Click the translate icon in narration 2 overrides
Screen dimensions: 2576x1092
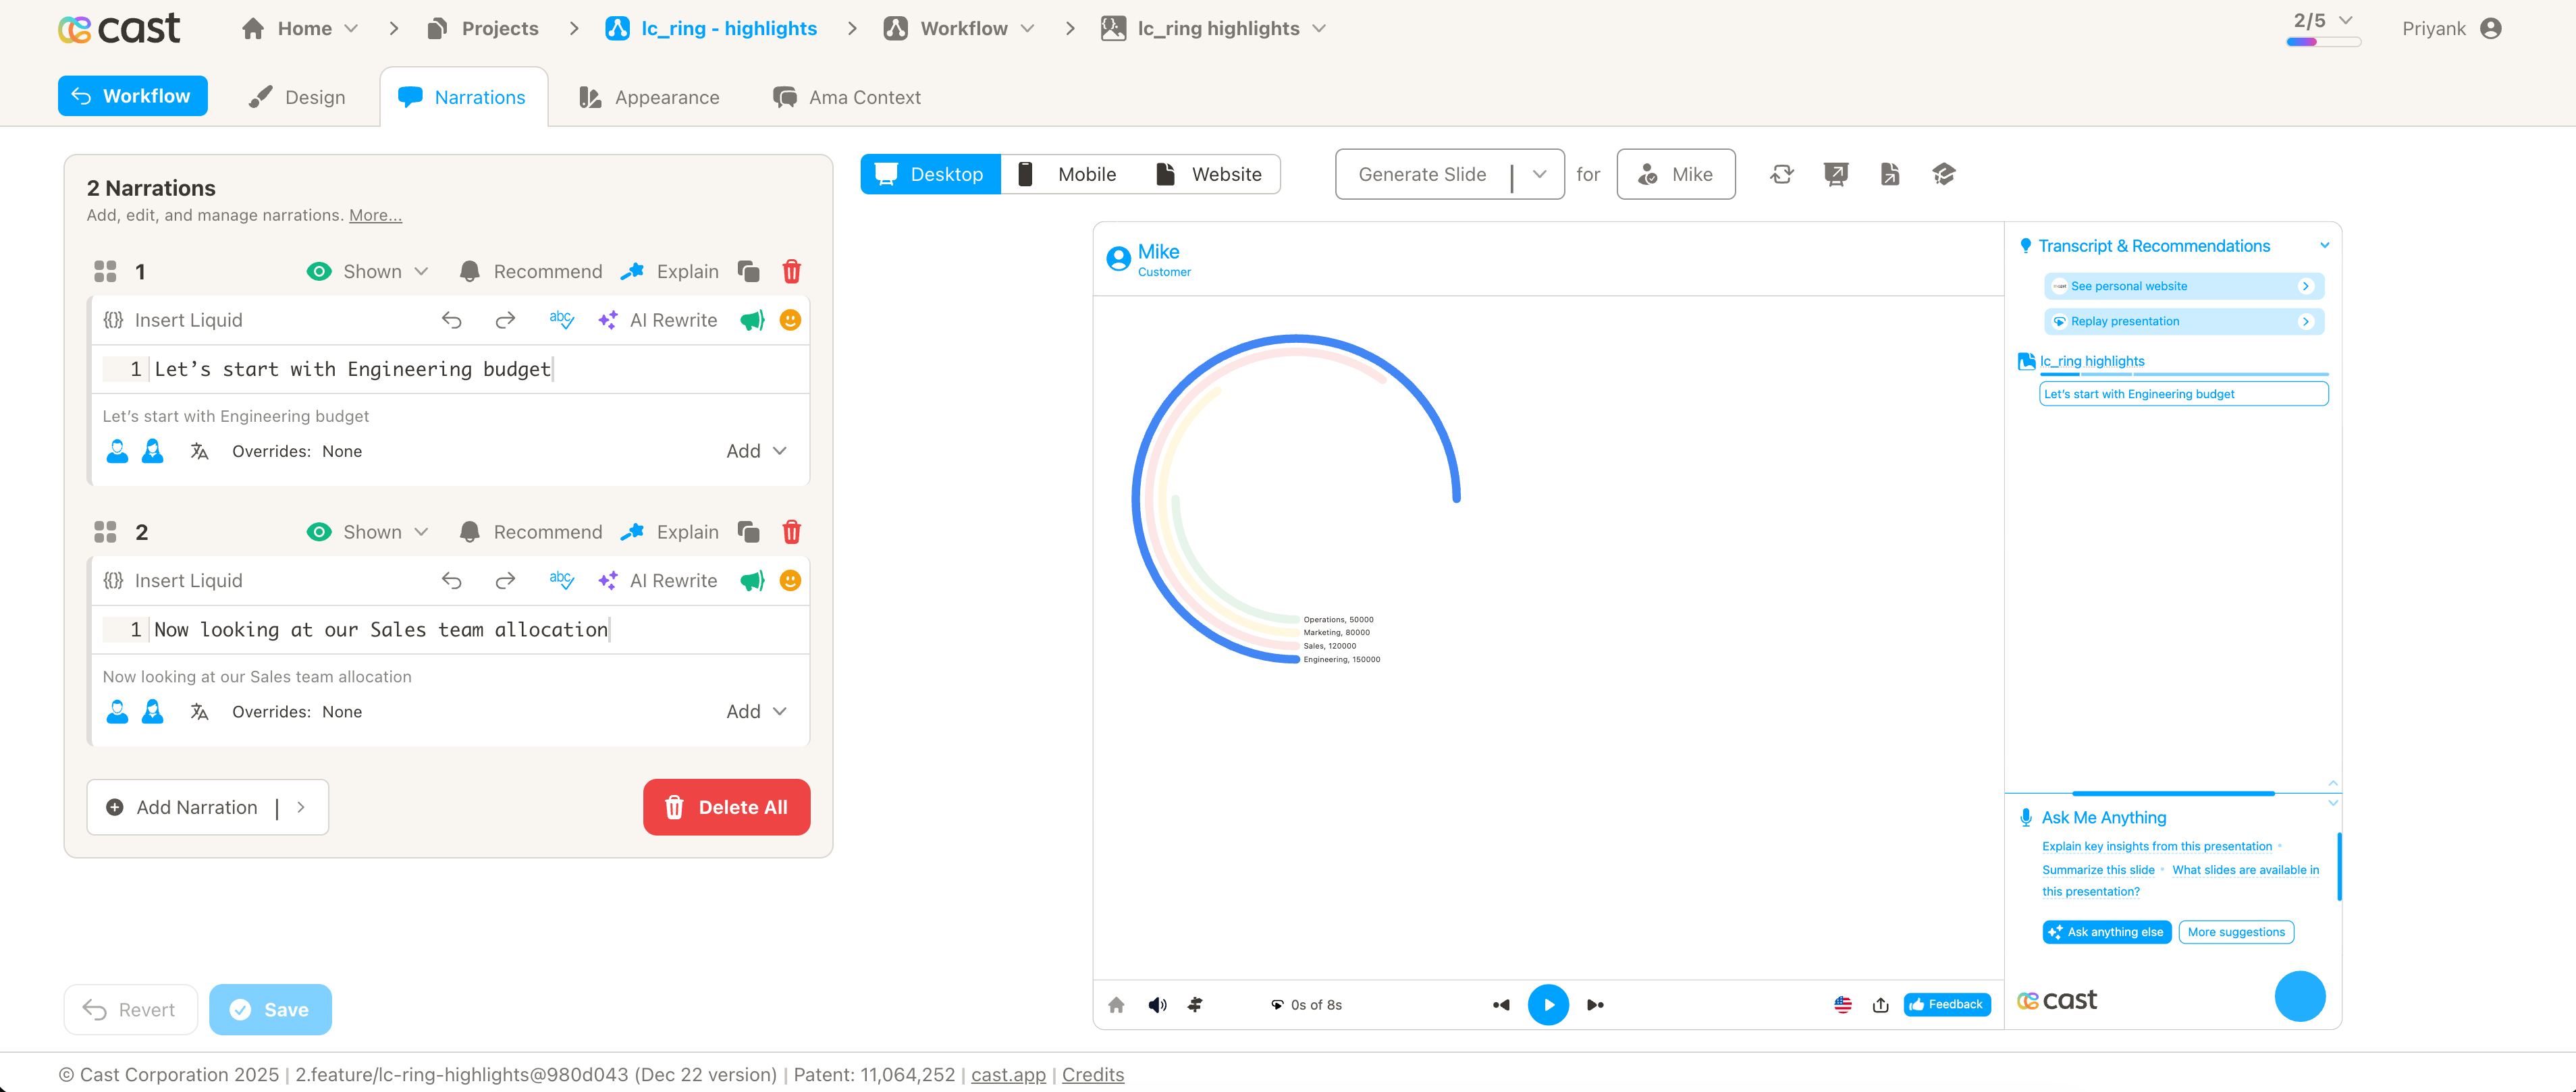pyautogui.click(x=199, y=711)
